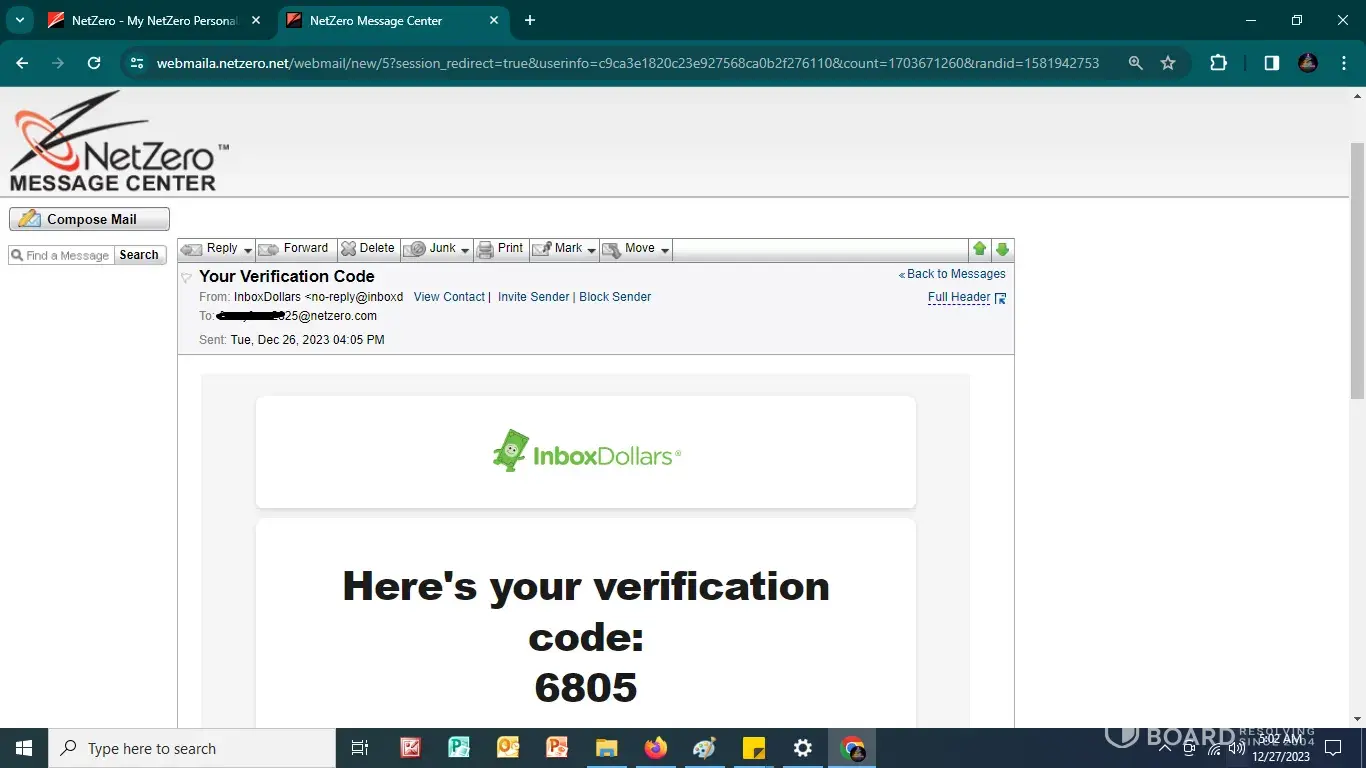Open the Move dropdown menu
This screenshot has width=1366, height=768.
click(664, 250)
